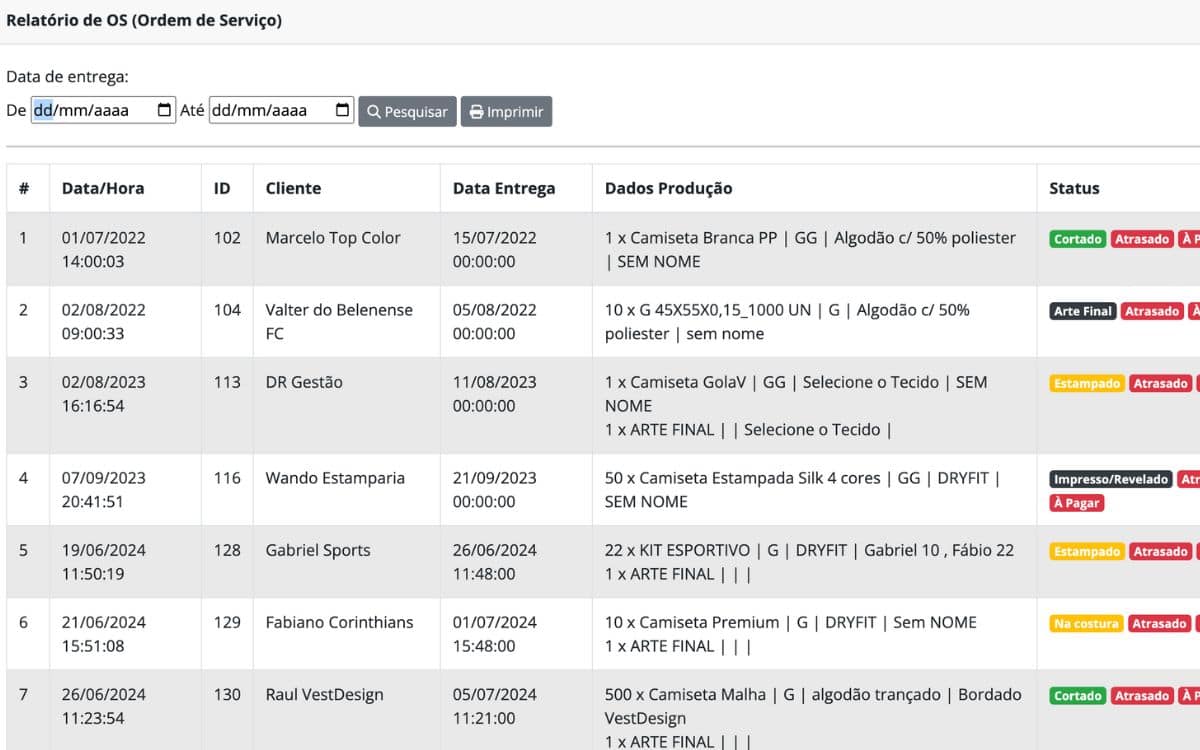Click the red À Pagar badge on order 116
Viewport: 1200px width, 750px height.
click(1076, 503)
